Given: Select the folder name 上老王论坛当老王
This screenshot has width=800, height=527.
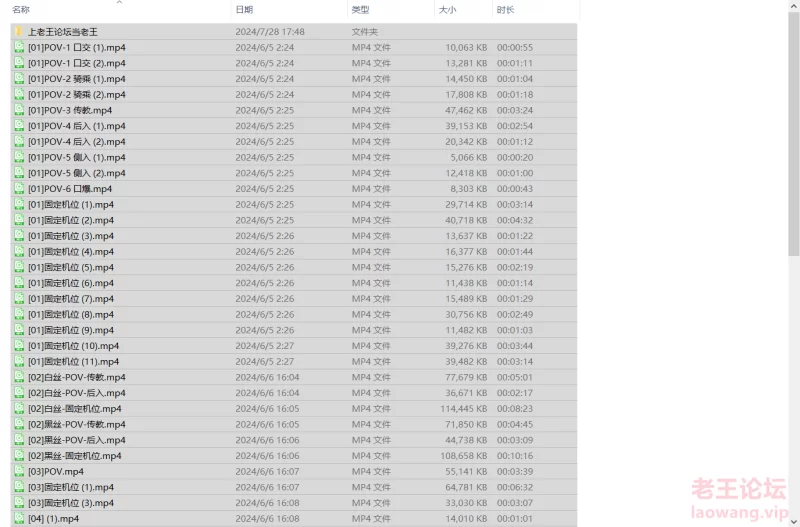Looking at the screenshot, I should pyautogui.click(x=62, y=32).
